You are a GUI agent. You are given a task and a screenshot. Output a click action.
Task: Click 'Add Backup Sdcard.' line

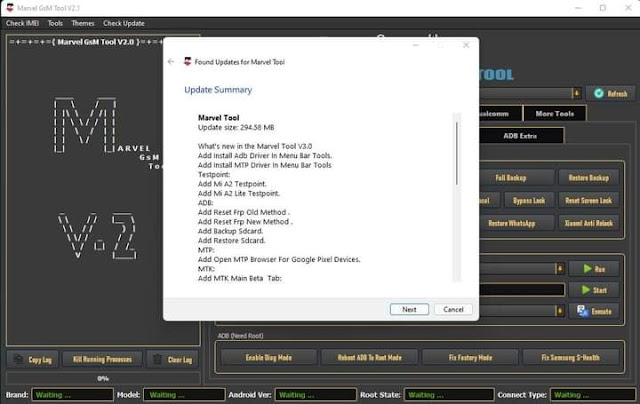pyautogui.click(x=230, y=231)
